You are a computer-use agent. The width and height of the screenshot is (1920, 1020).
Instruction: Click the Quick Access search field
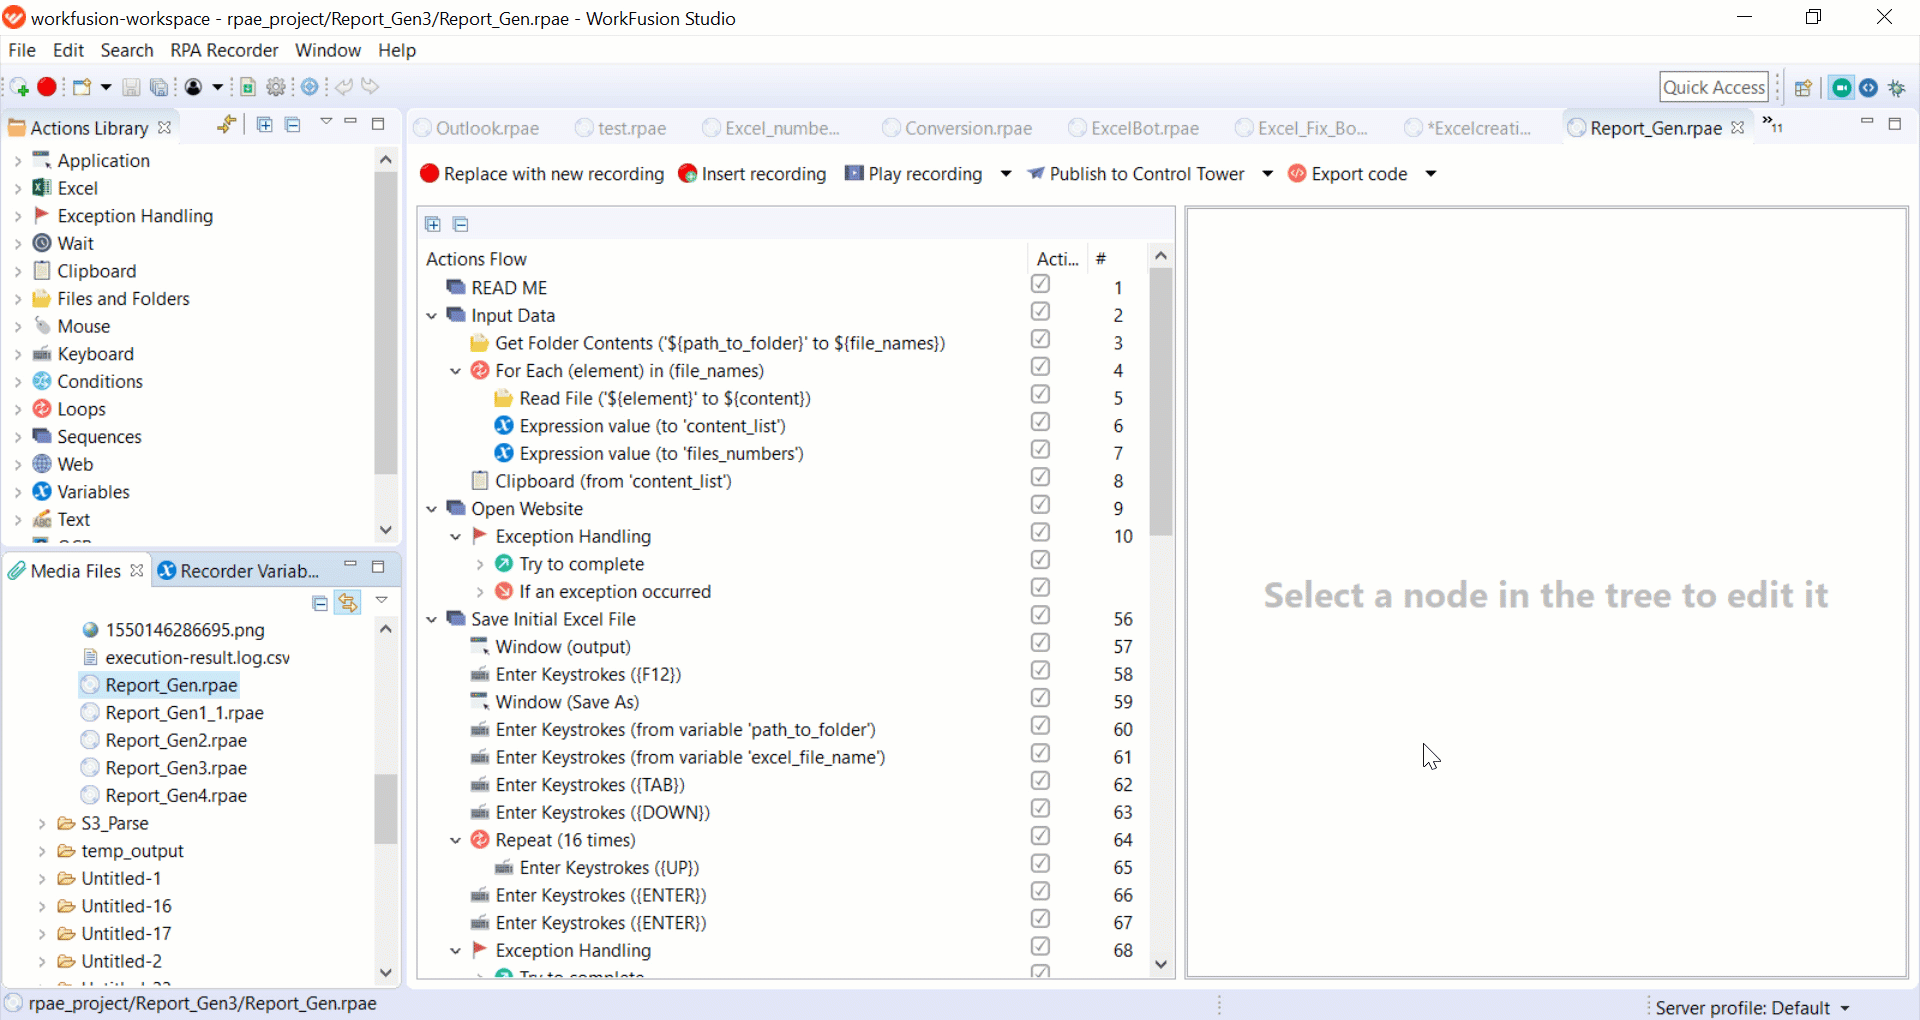pyautogui.click(x=1714, y=87)
